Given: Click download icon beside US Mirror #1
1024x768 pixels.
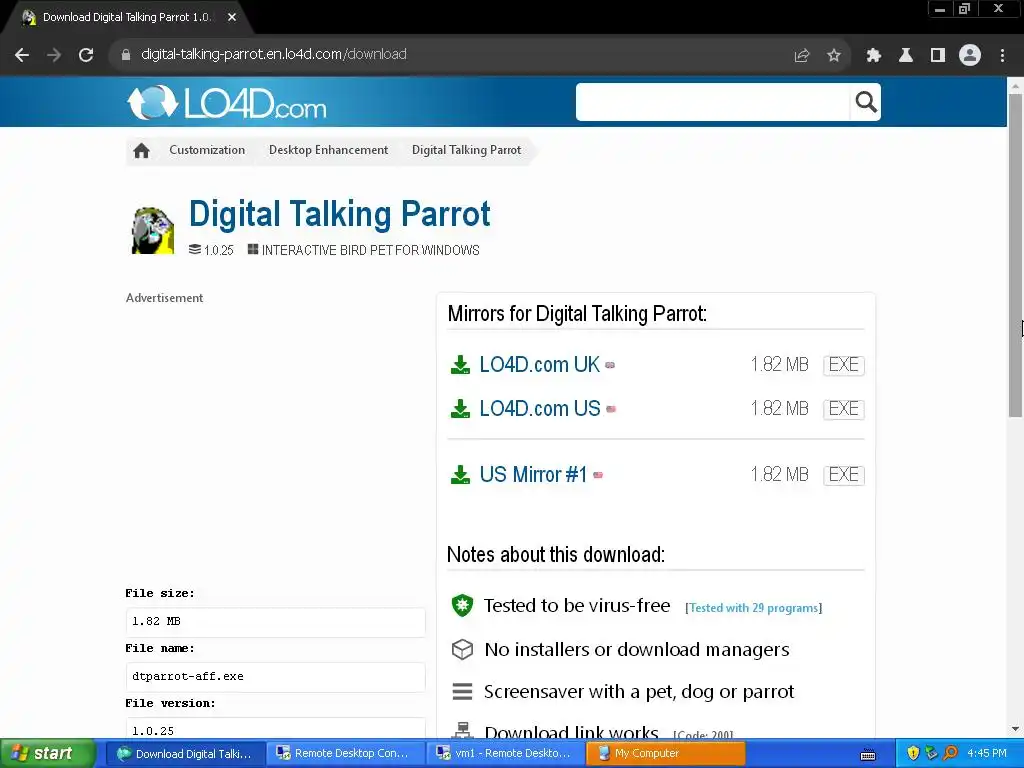Looking at the screenshot, I should (460, 475).
